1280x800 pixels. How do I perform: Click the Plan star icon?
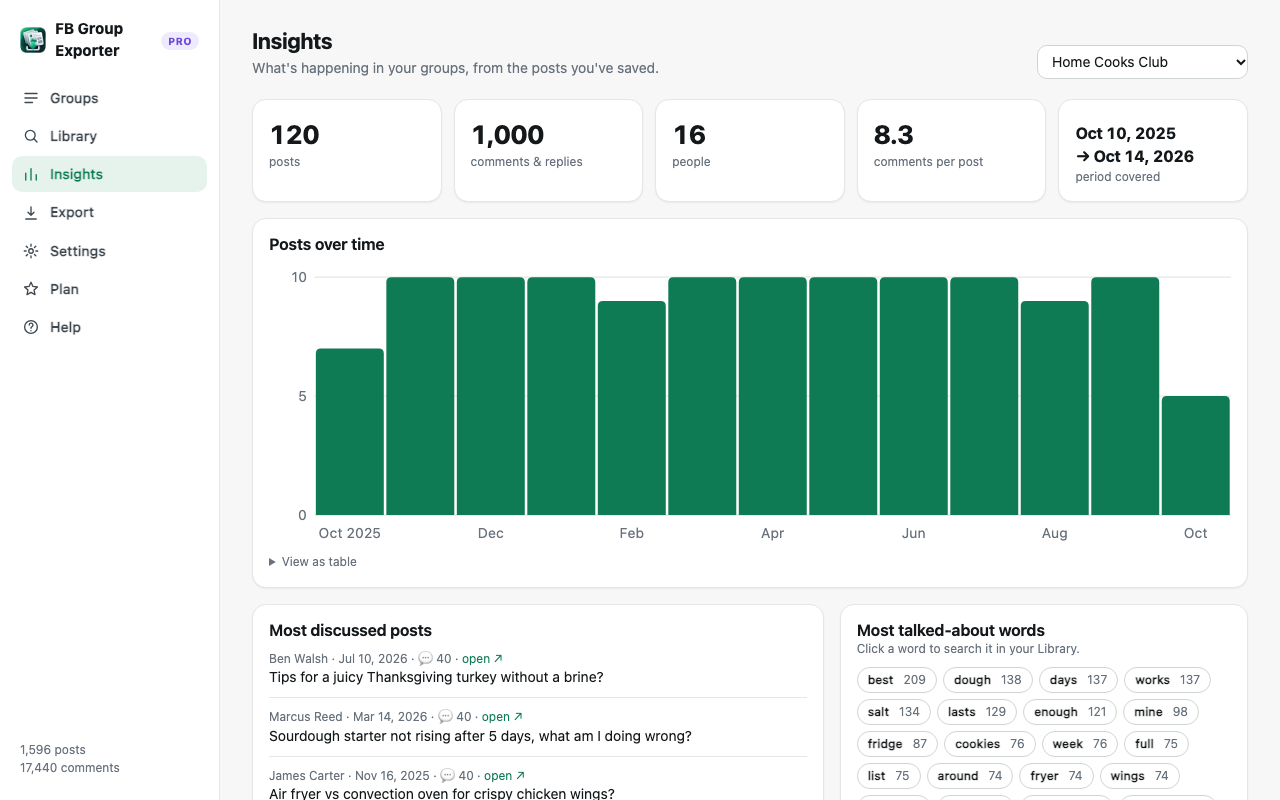tap(31, 289)
